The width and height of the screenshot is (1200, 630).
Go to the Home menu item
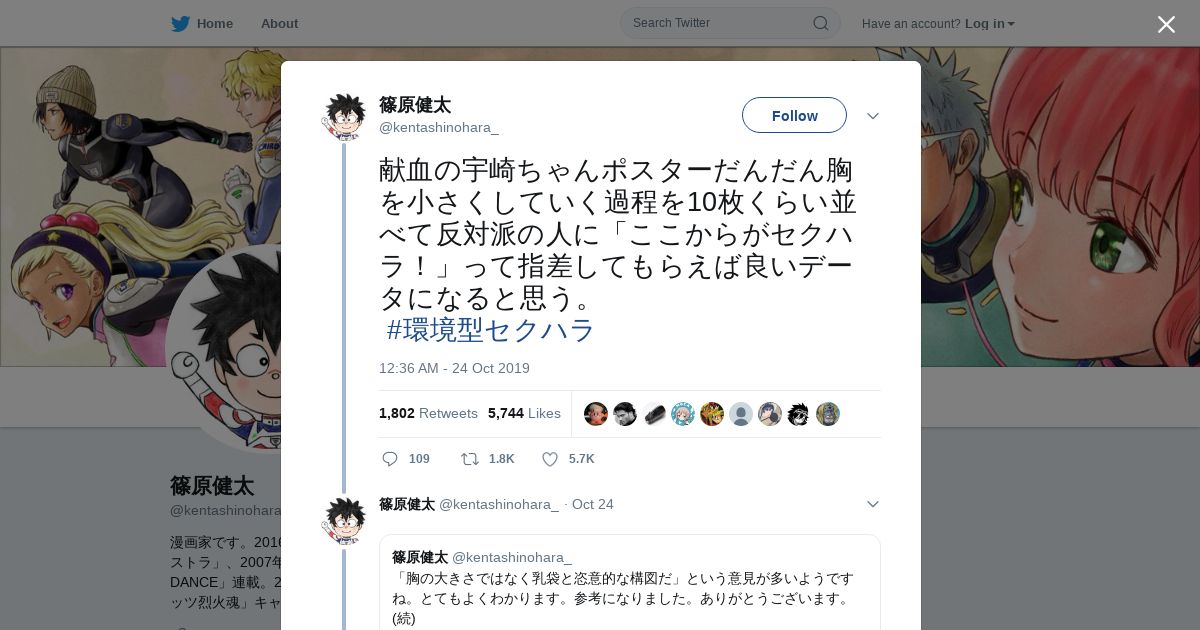[x=215, y=23]
